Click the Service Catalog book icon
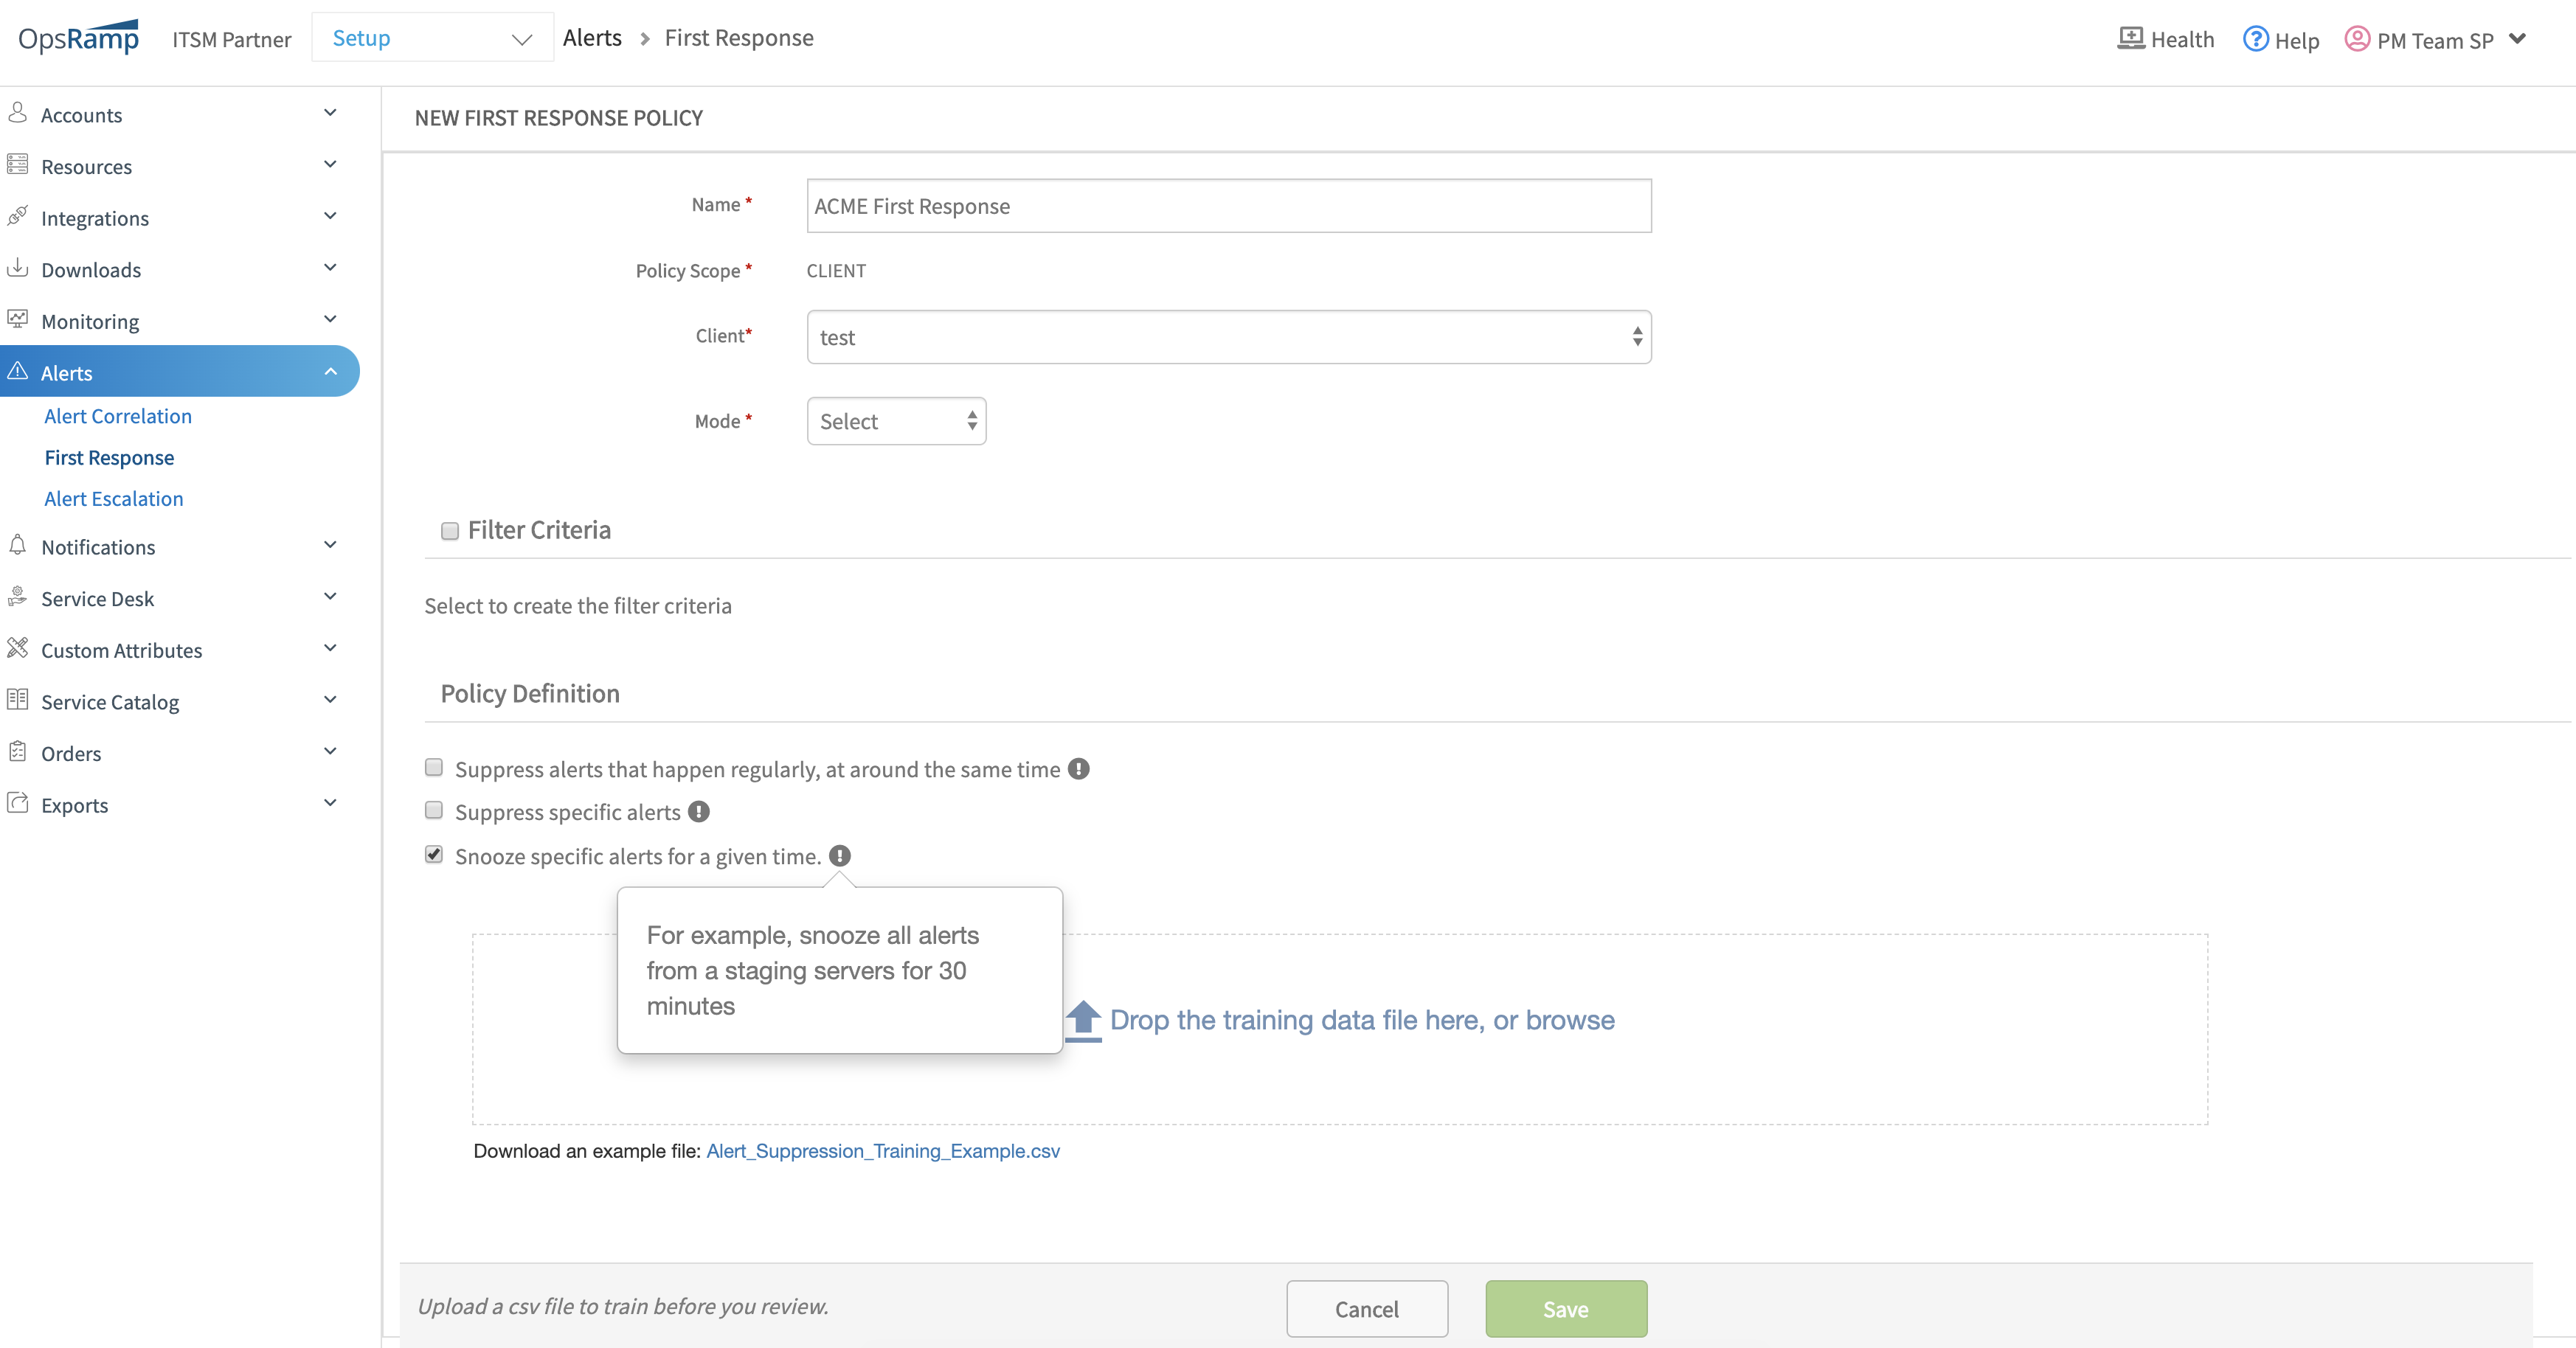The height and width of the screenshot is (1348, 2576). coord(17,700)
